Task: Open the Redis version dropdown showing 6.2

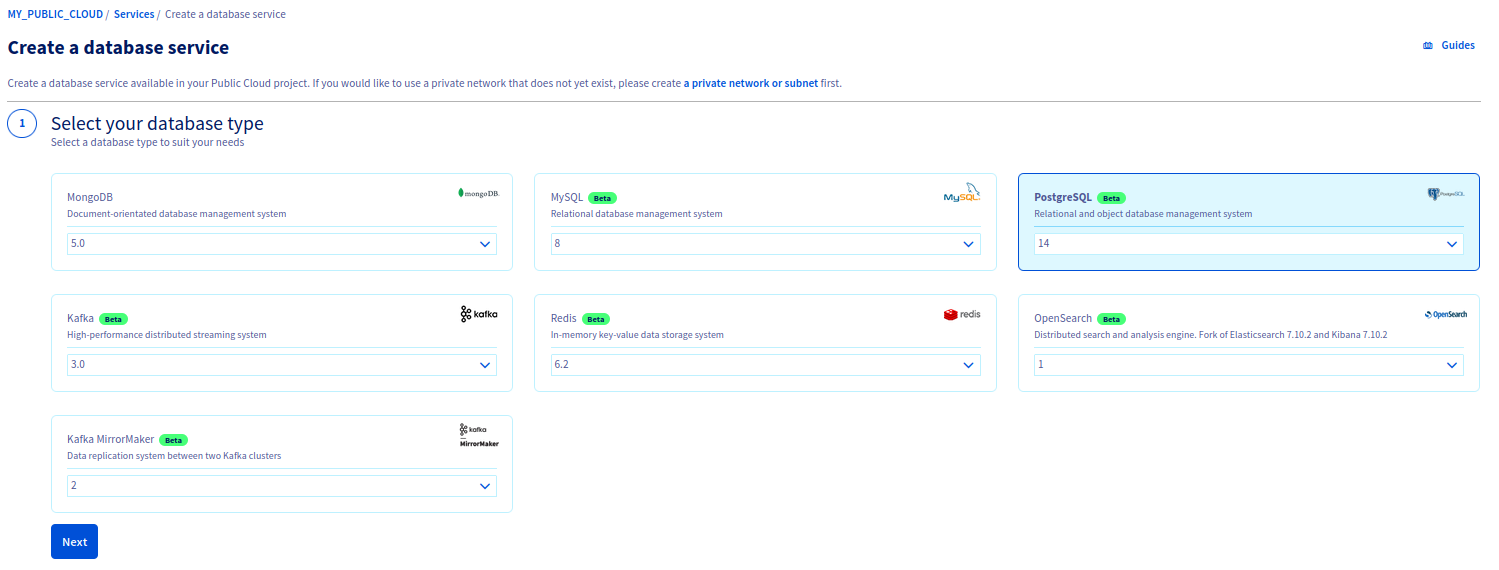Action: (x=765, y=365)
